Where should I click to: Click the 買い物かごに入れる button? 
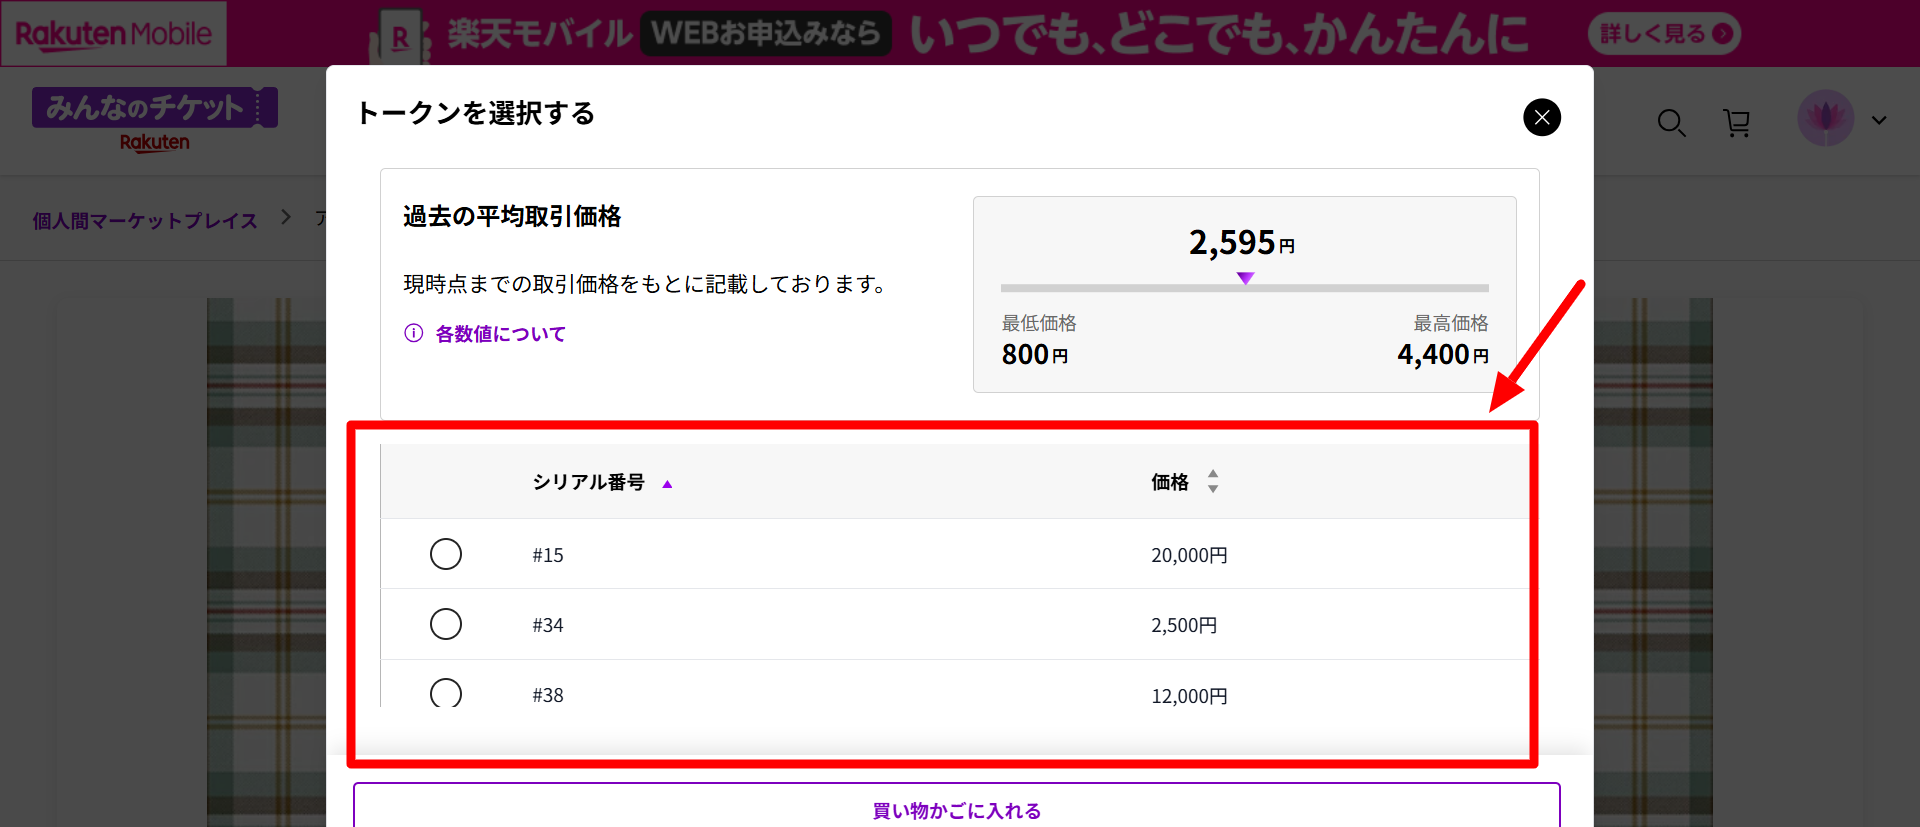coord(956,810)
